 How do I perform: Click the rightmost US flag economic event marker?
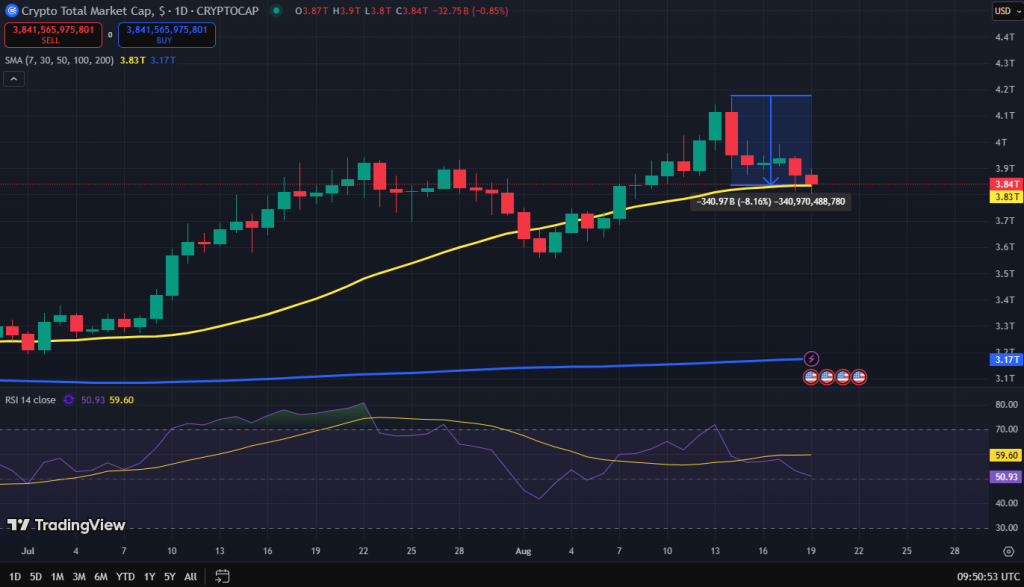pos(859,377)
